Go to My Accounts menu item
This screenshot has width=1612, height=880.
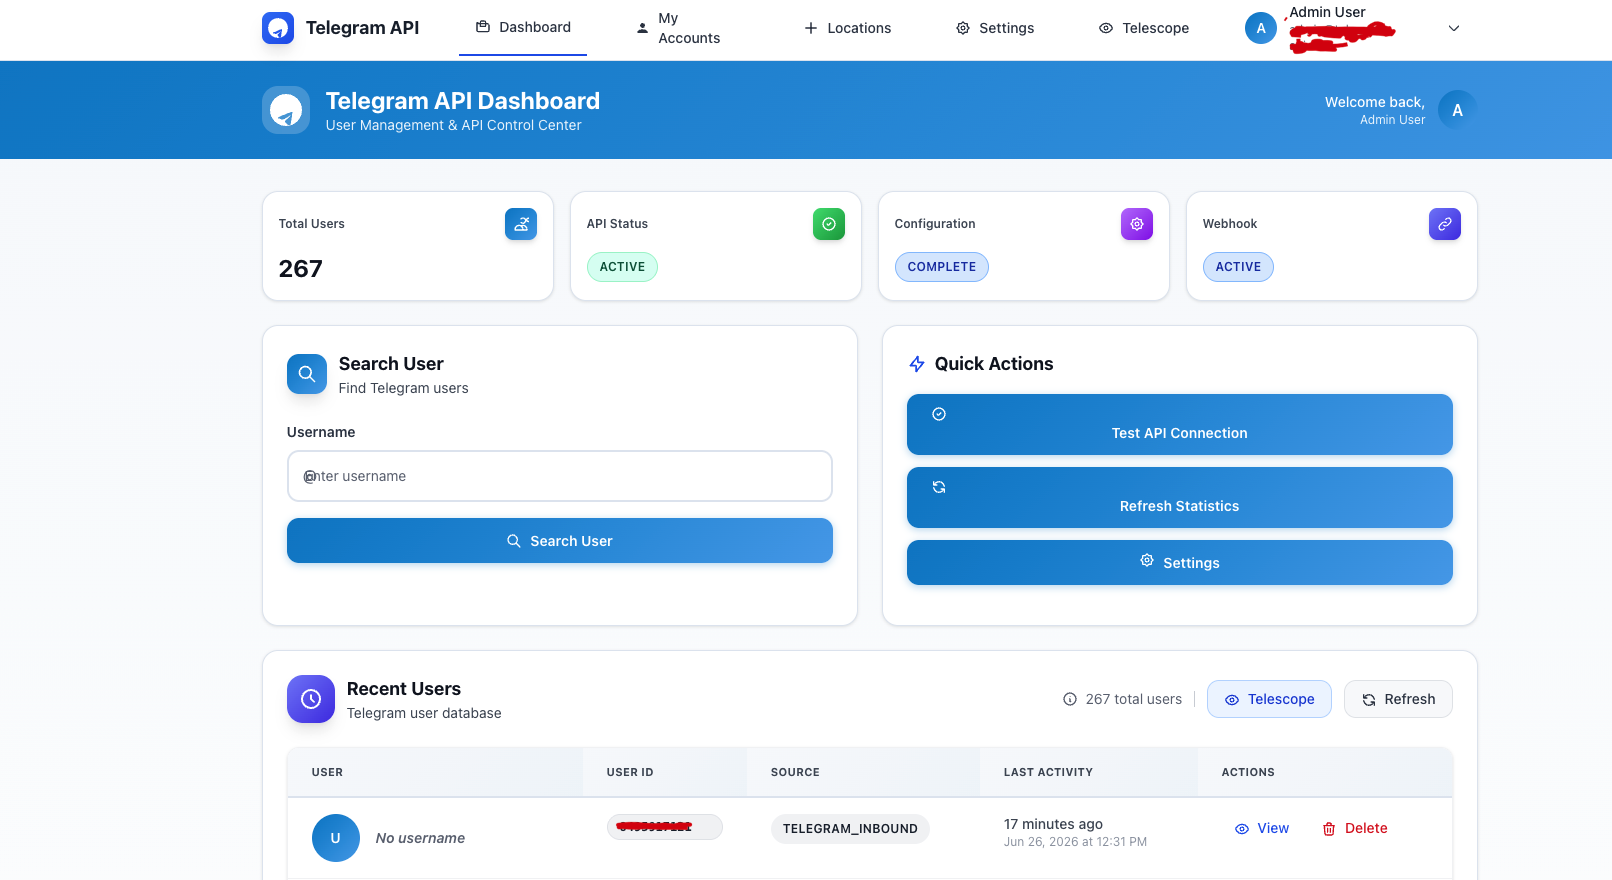click(679, 28)
